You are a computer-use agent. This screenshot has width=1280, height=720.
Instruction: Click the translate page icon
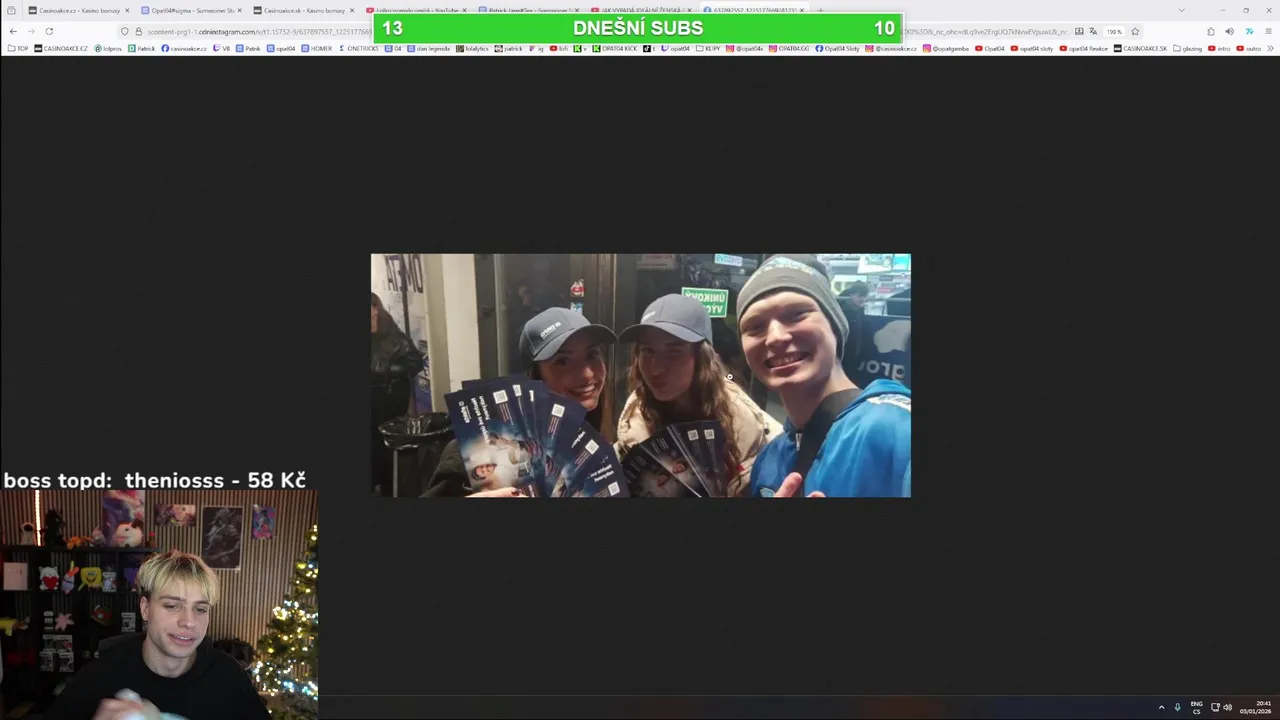[1093, 31]
